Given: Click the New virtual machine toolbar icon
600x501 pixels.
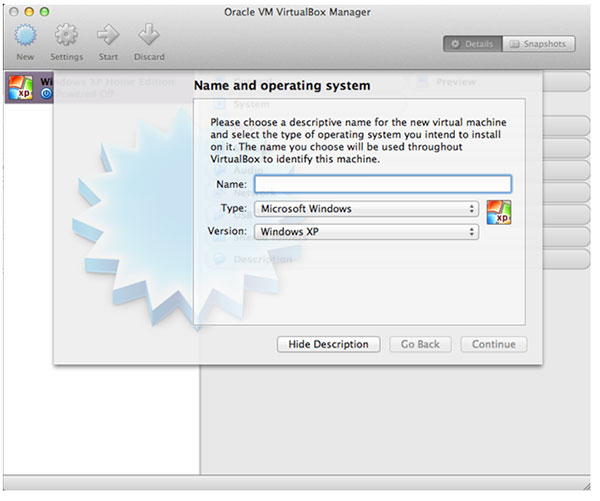Looking at the screenshot, I should (x=25, y=35).
